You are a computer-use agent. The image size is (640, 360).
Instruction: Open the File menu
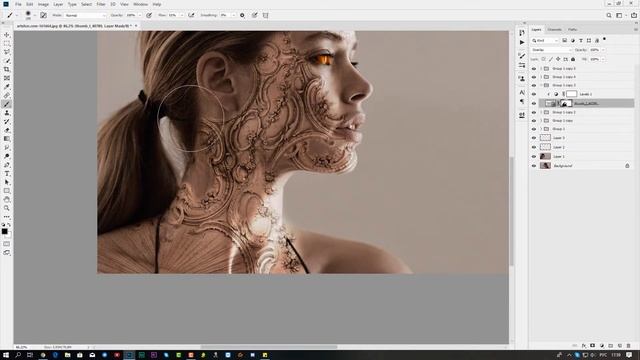[x=18, y=4]
